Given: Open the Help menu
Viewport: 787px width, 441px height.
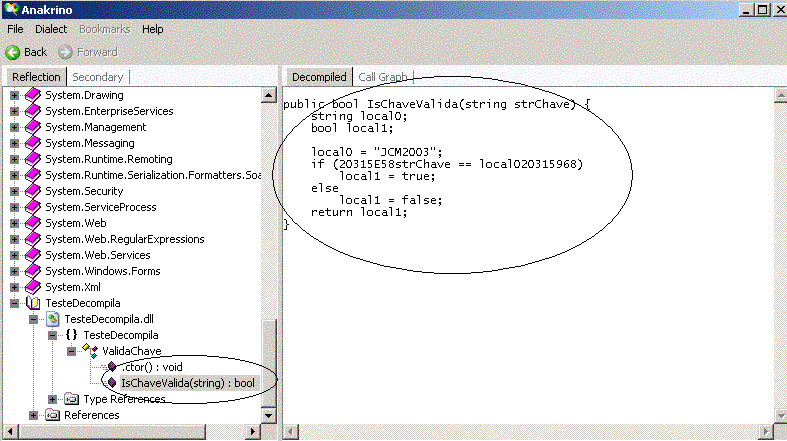Looking at the screenshot, I should (153, 29).
